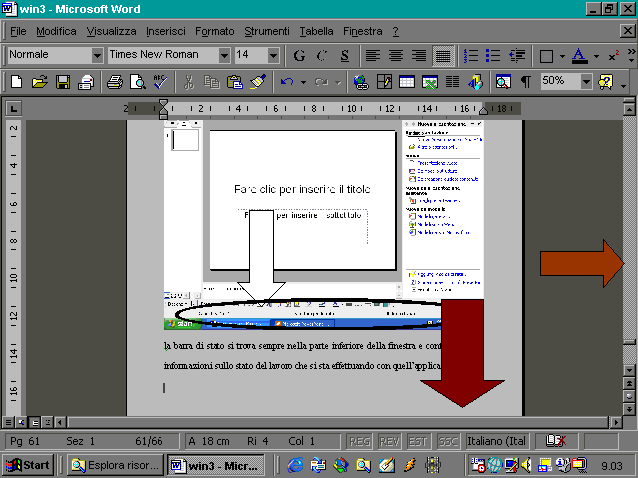The width and height of the screenshot is (638, 478).
Task: Apply numbered list formatting
Action: pos(470,55)
